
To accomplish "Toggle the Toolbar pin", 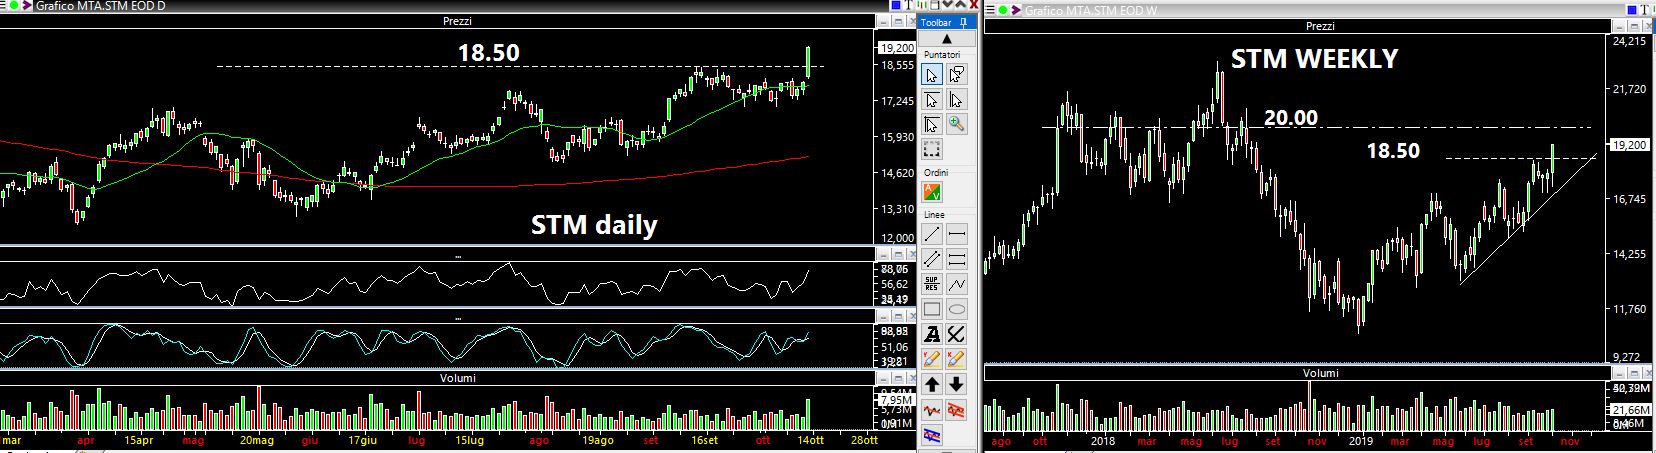I will [x=964, y=23].
